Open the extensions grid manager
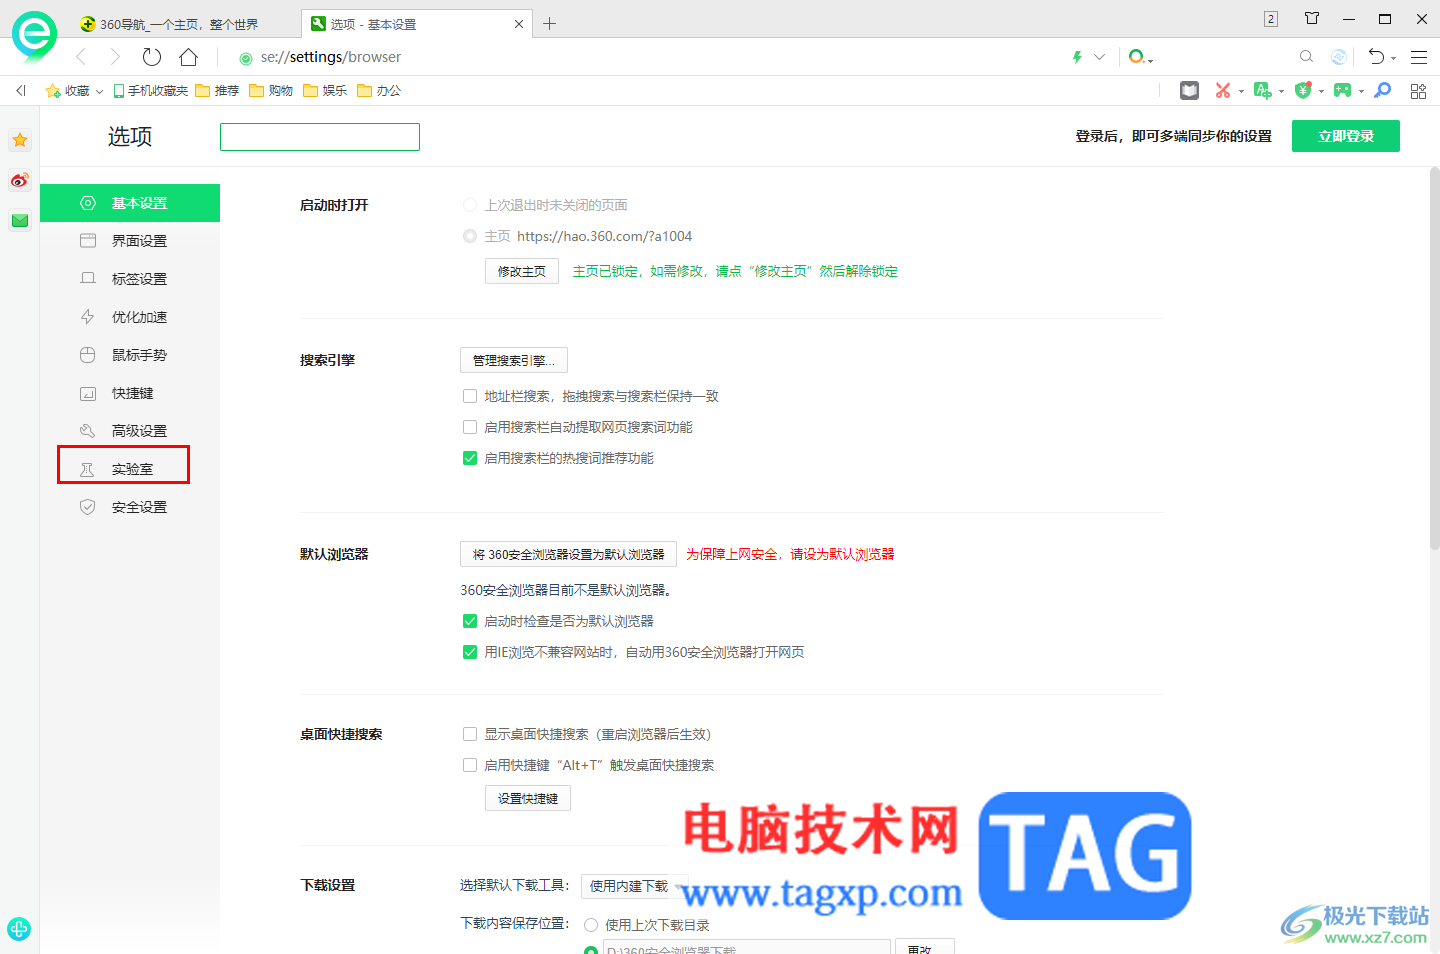1440x954 pixels. click(1418, 91)
